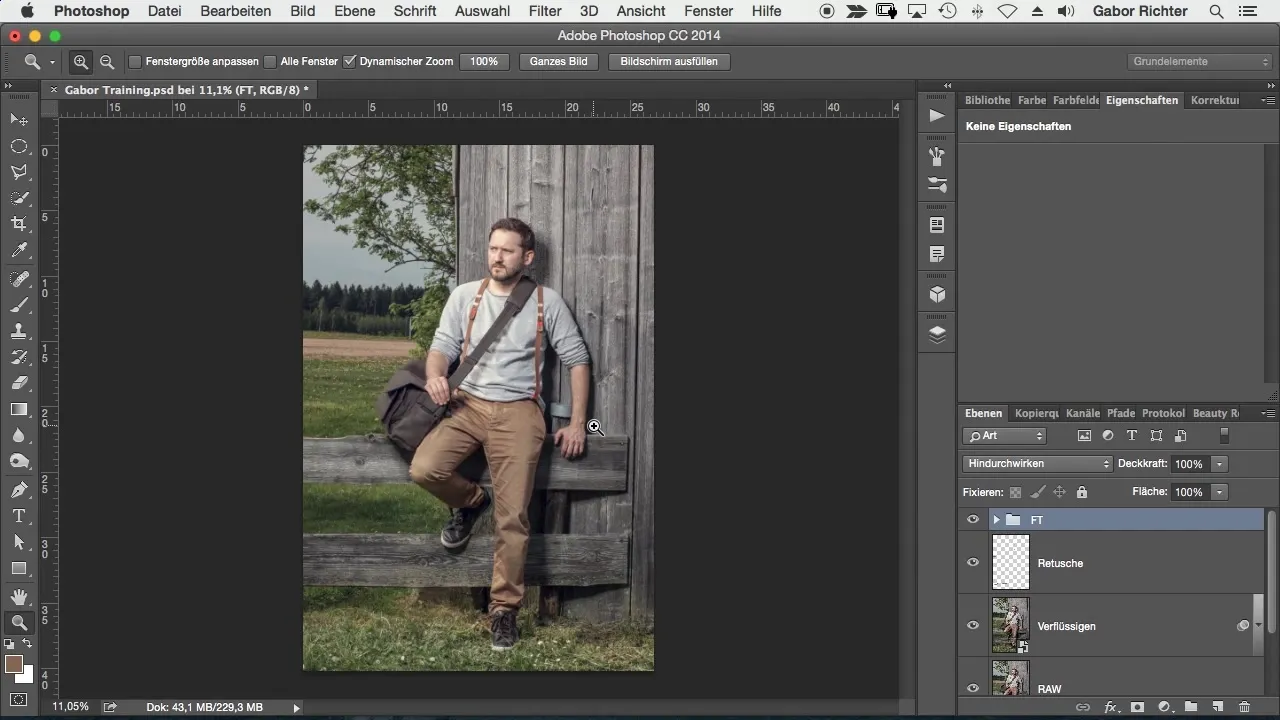
Task: Click the foreground color swatch
Action: click(13, 664)
